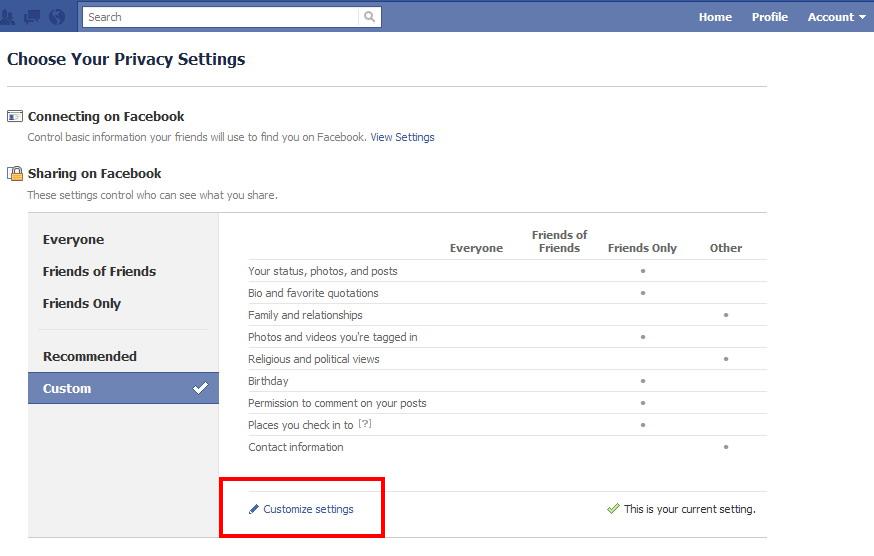This screenshot has height=556, width=874.
Task: Click the question mark help next to Places
Action: click(x=365, y=424)
